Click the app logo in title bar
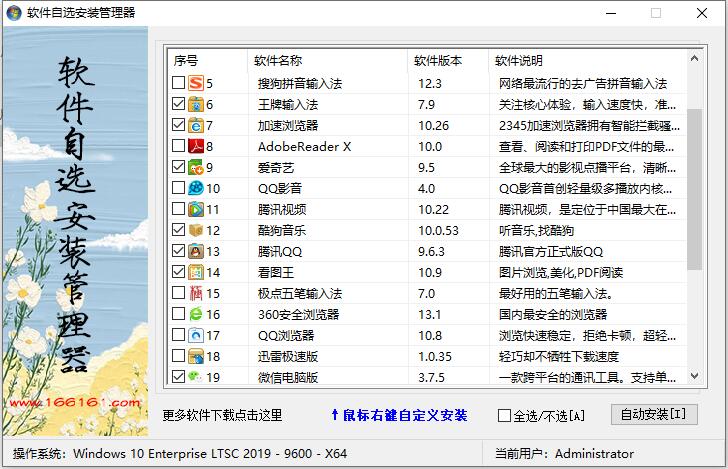 click(13, 13)
